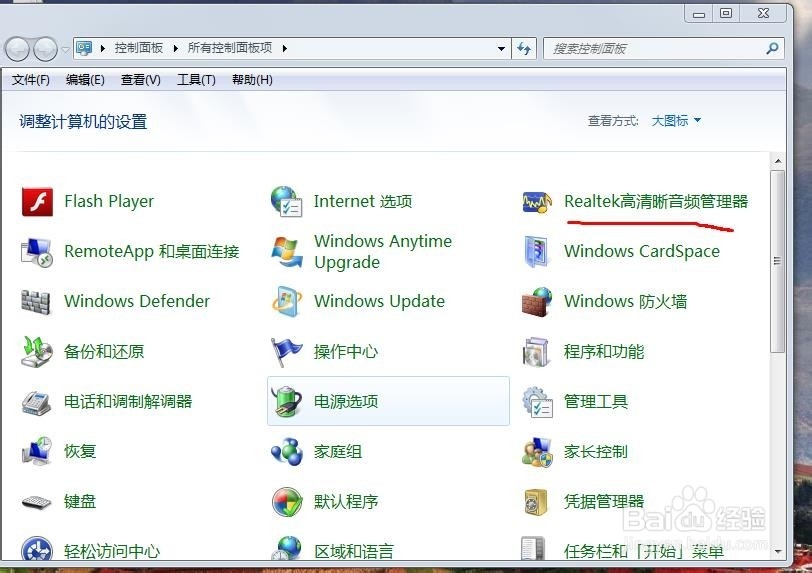Open the address bar history dropdown arrow
Image resolution: width=812 pixels, height=573 pixels.
(501, 49)
